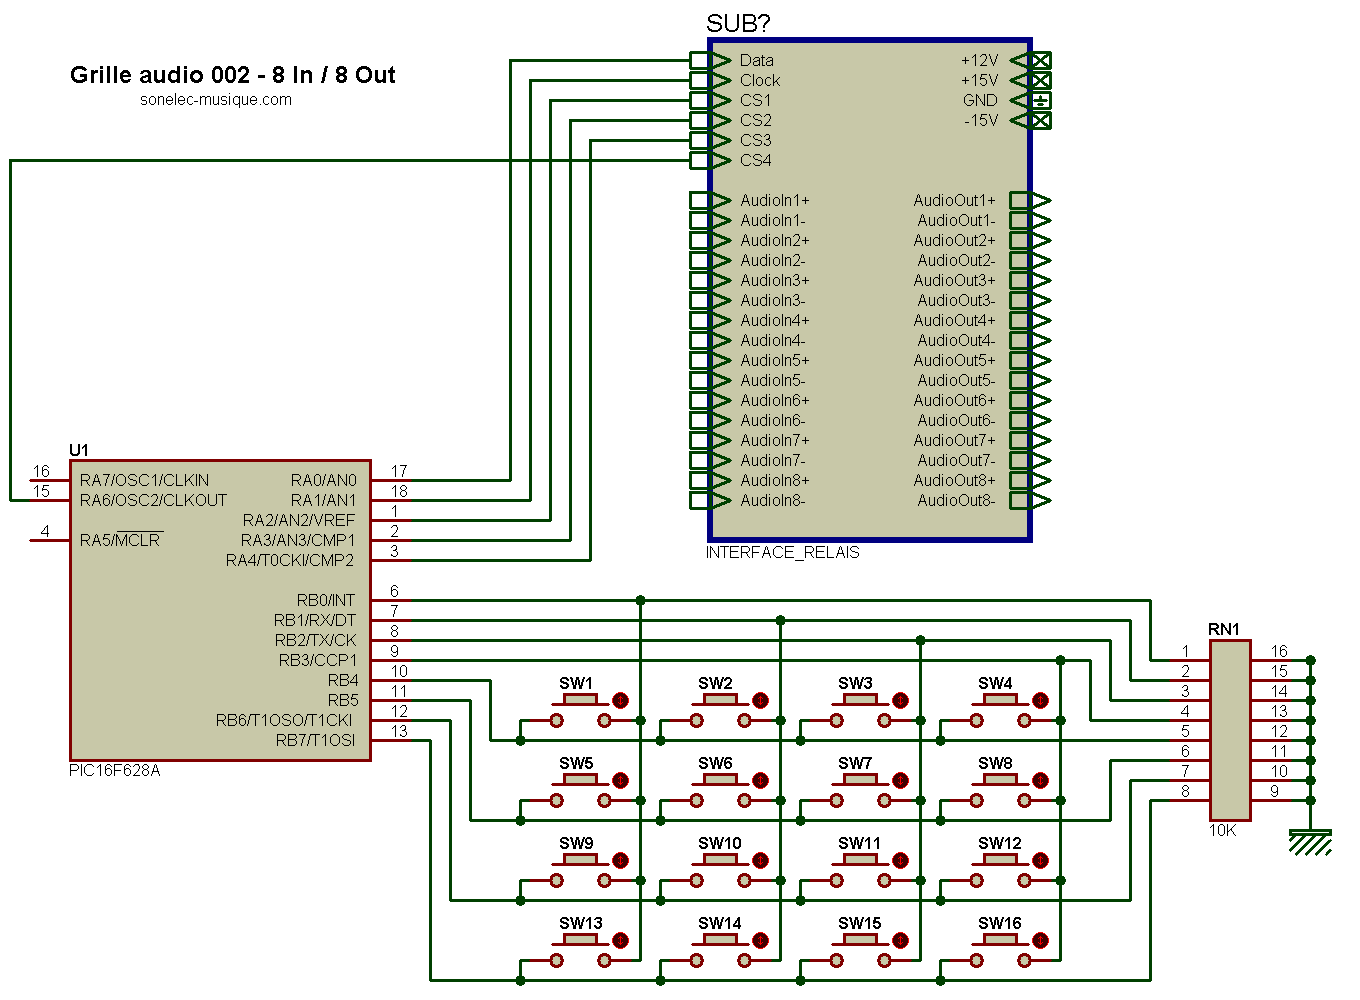Select the GND terminal on sub-circuit
The image size is (1360, 1000).
point(1031,100)
